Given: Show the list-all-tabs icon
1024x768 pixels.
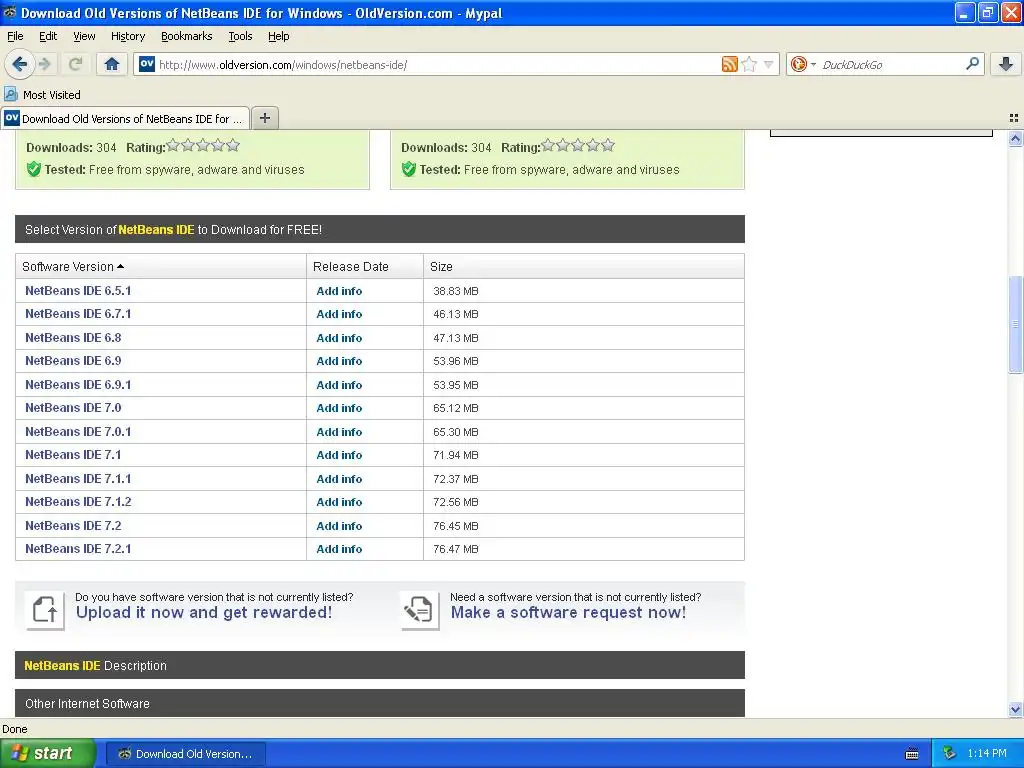Looking at the screenshot, I should point(1014,118).
